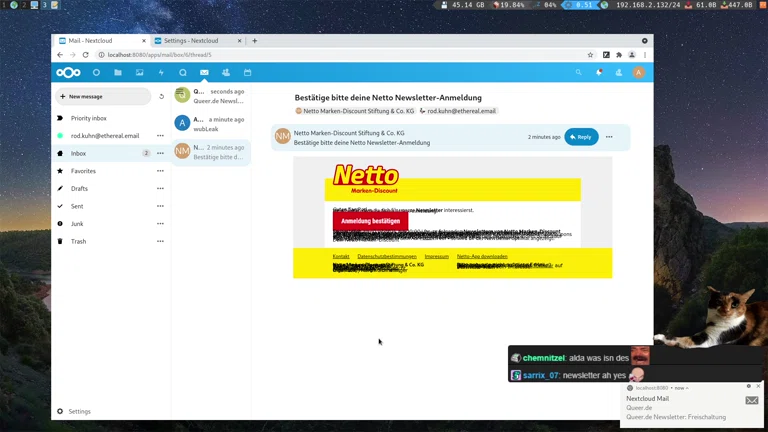The width and height of the screenshot is (768, 432).
Task: Open the Chrome three-dot menu
Action: (645, 55)
